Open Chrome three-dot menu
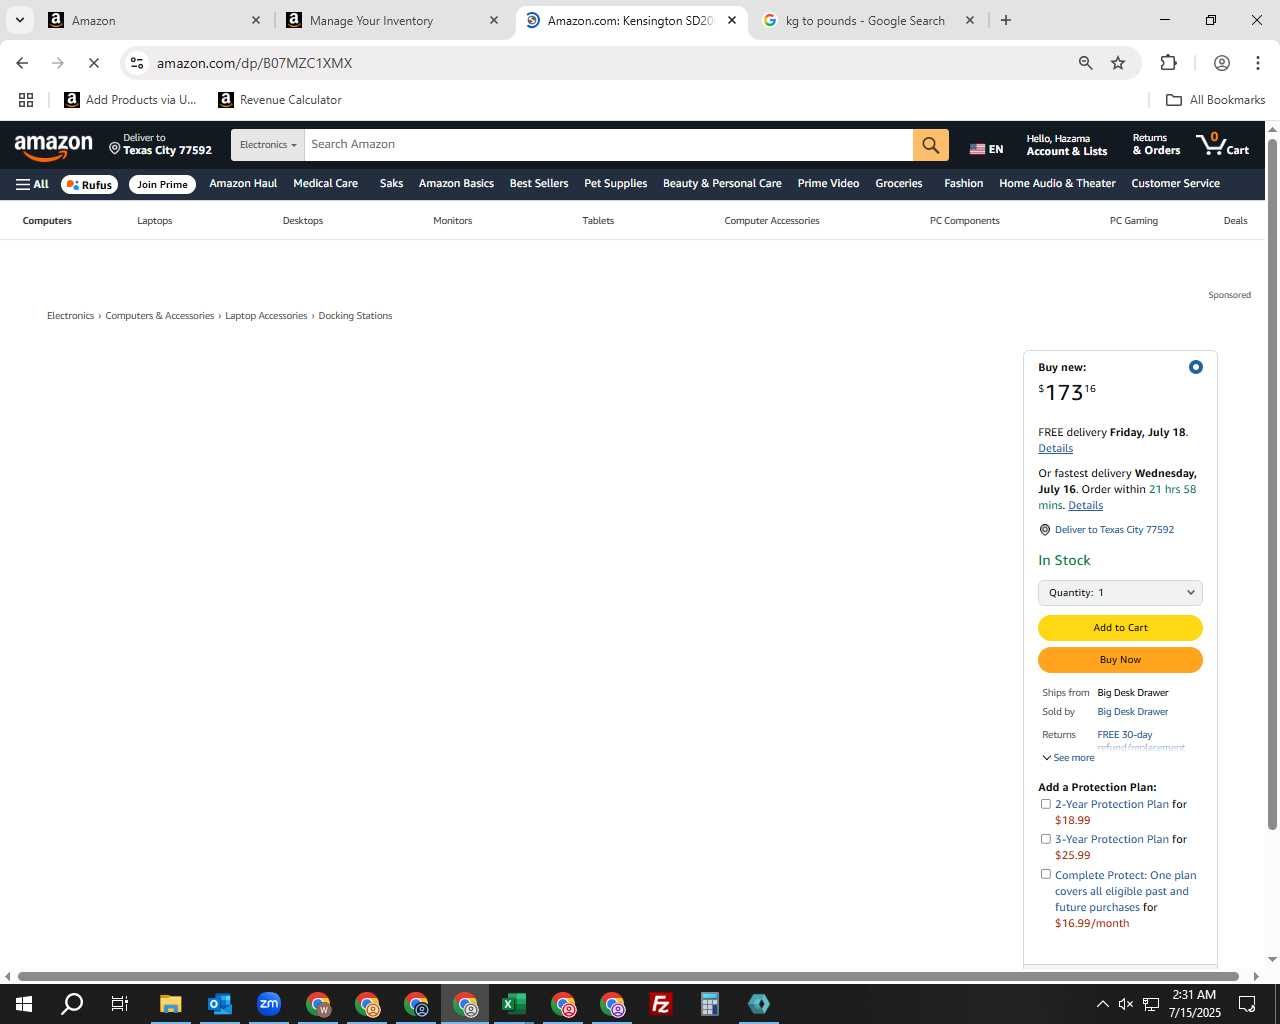Image resolution: width=1280 pixels, height=1024 pixels. tap(1257, 63)
